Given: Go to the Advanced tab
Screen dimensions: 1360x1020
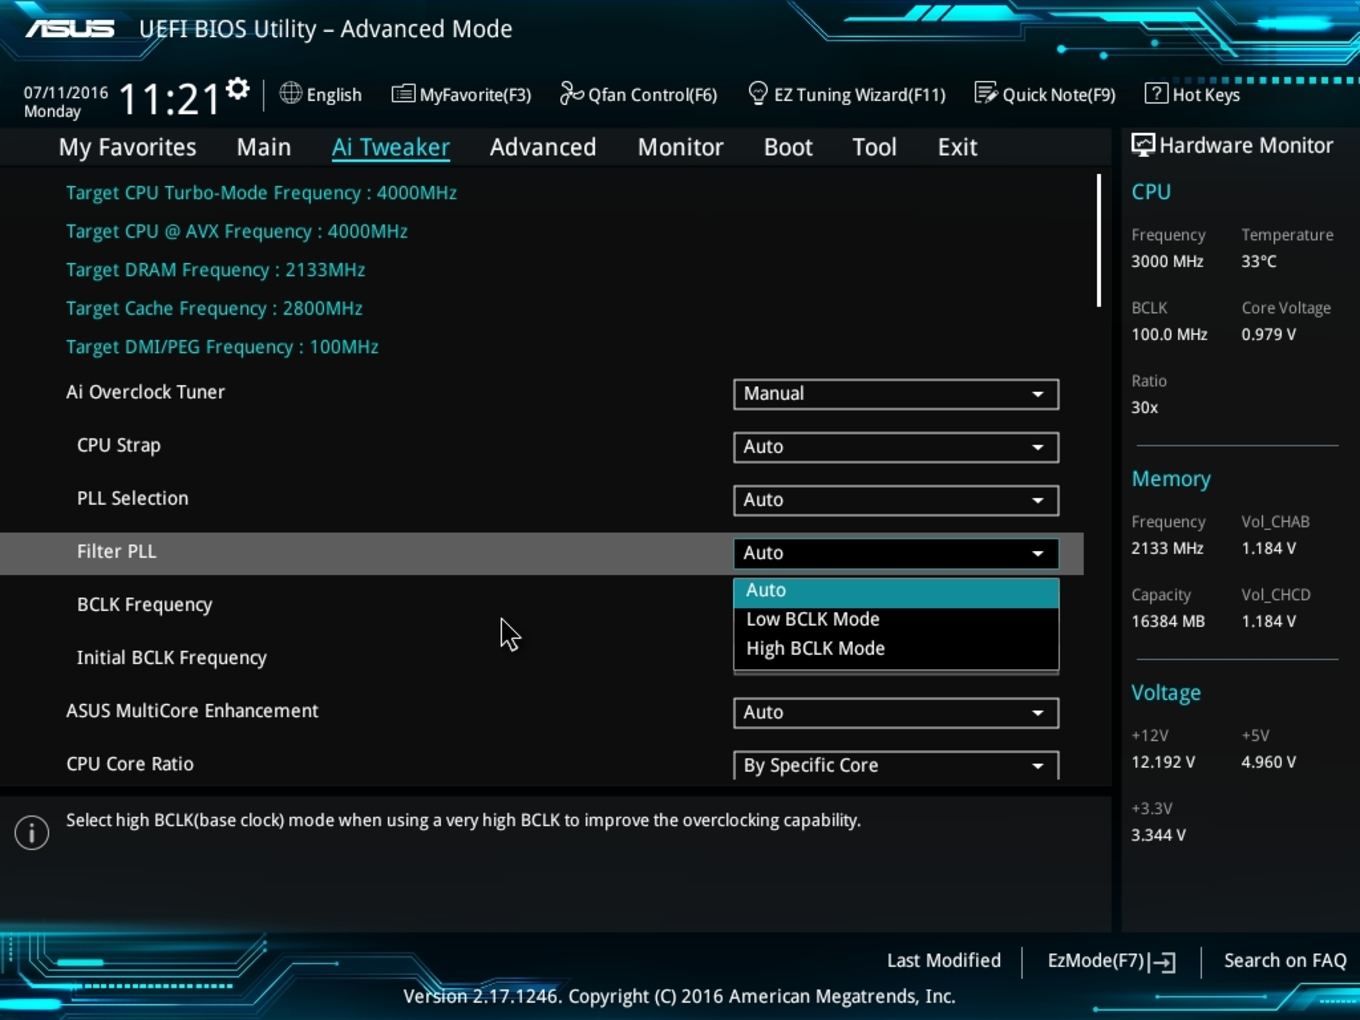Looking at the screenshot, I should [x=543, y=147].
